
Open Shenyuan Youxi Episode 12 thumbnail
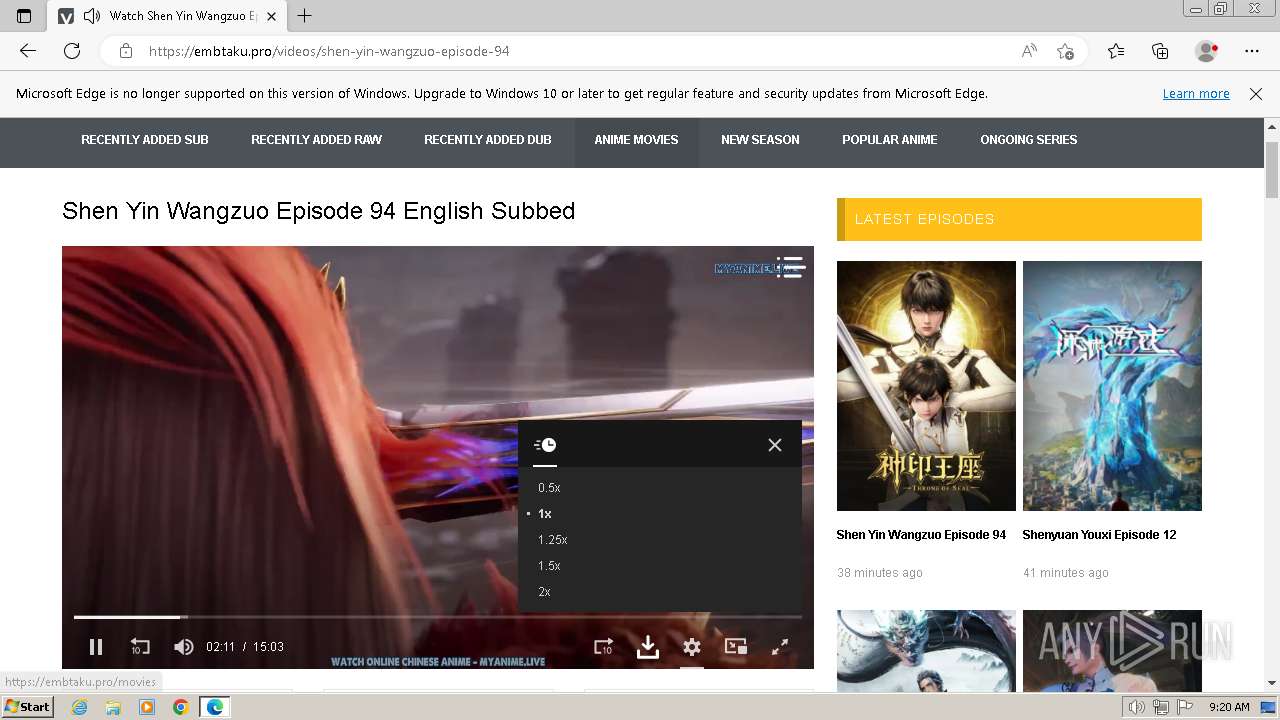[x=1112, y=386]
